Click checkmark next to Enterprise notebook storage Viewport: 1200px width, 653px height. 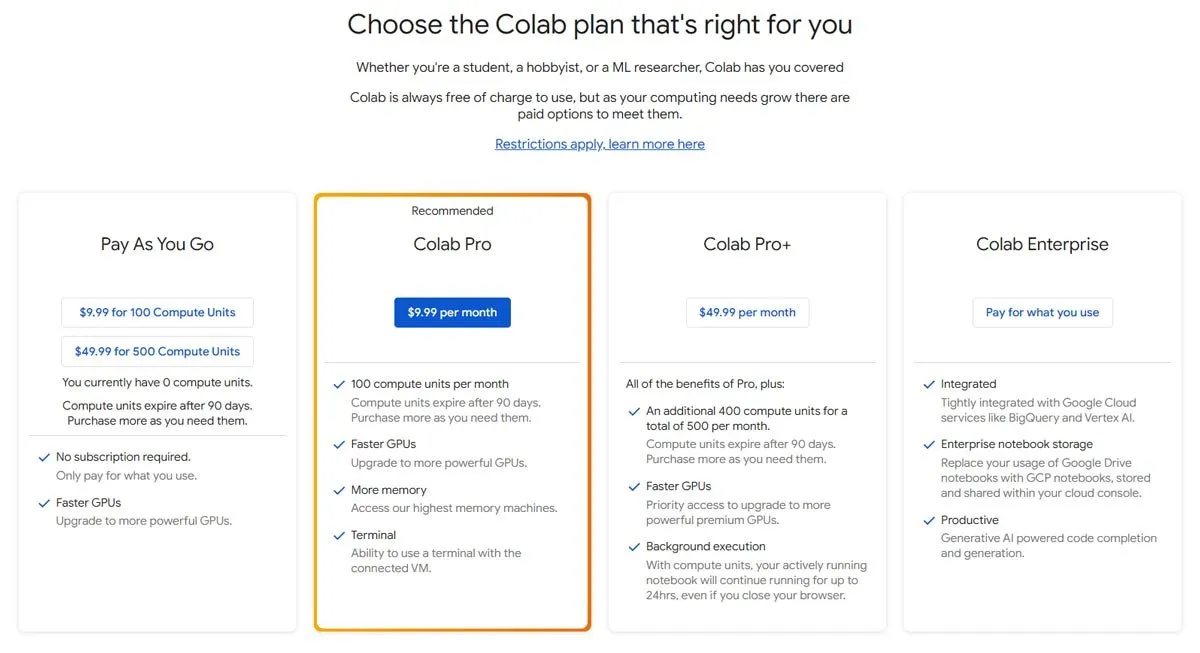[x=929, y=444]
